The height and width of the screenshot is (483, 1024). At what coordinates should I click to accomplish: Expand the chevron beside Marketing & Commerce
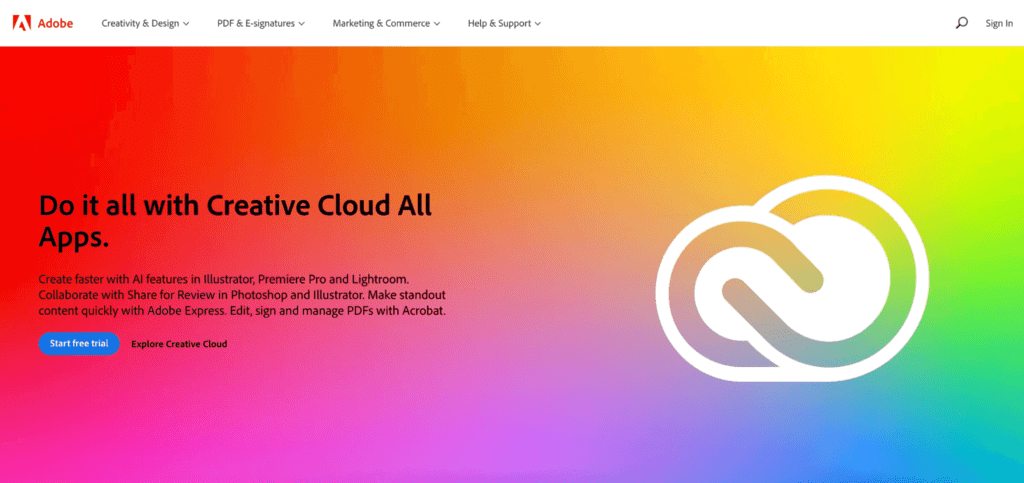(x=437, y=24)
